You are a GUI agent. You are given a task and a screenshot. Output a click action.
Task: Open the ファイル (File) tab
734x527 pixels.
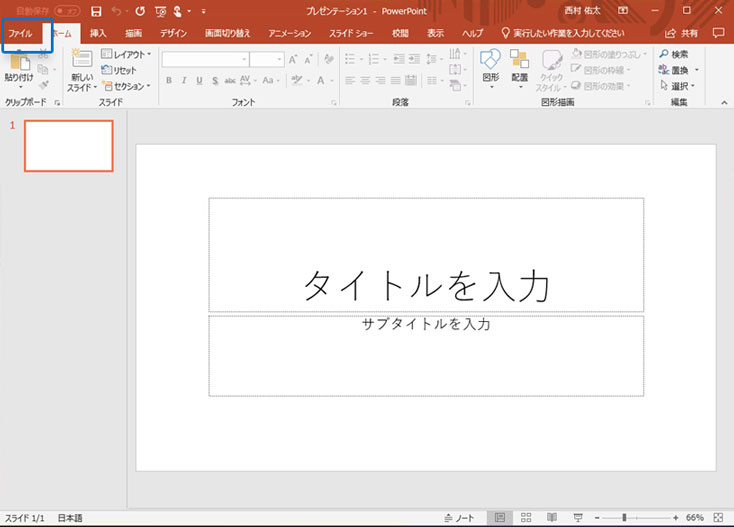coord(20,33)
